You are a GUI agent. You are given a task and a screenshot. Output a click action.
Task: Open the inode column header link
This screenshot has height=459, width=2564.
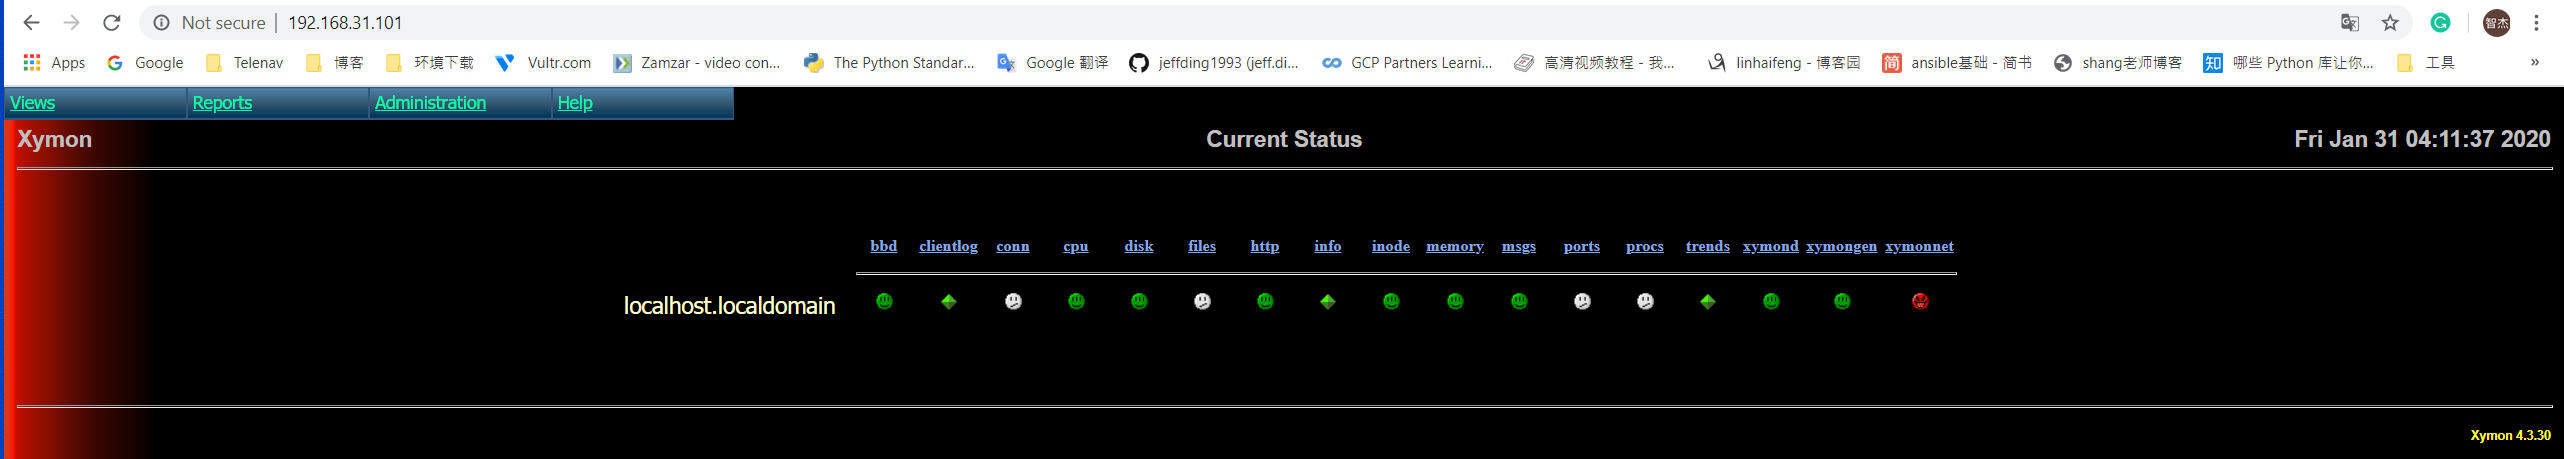click(1391, 246)
